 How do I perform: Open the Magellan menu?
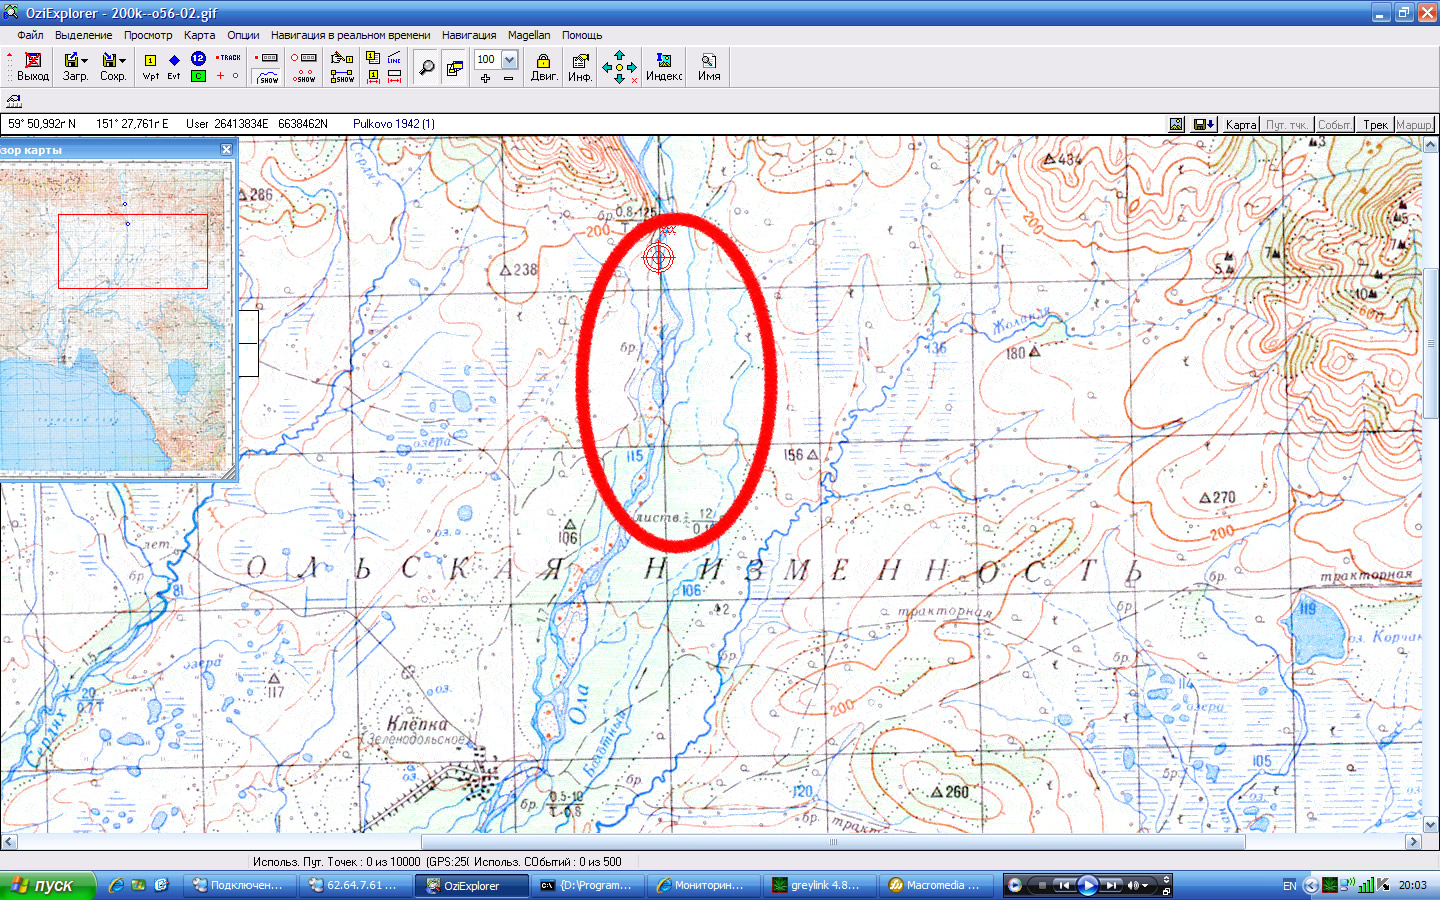[528, 35]
